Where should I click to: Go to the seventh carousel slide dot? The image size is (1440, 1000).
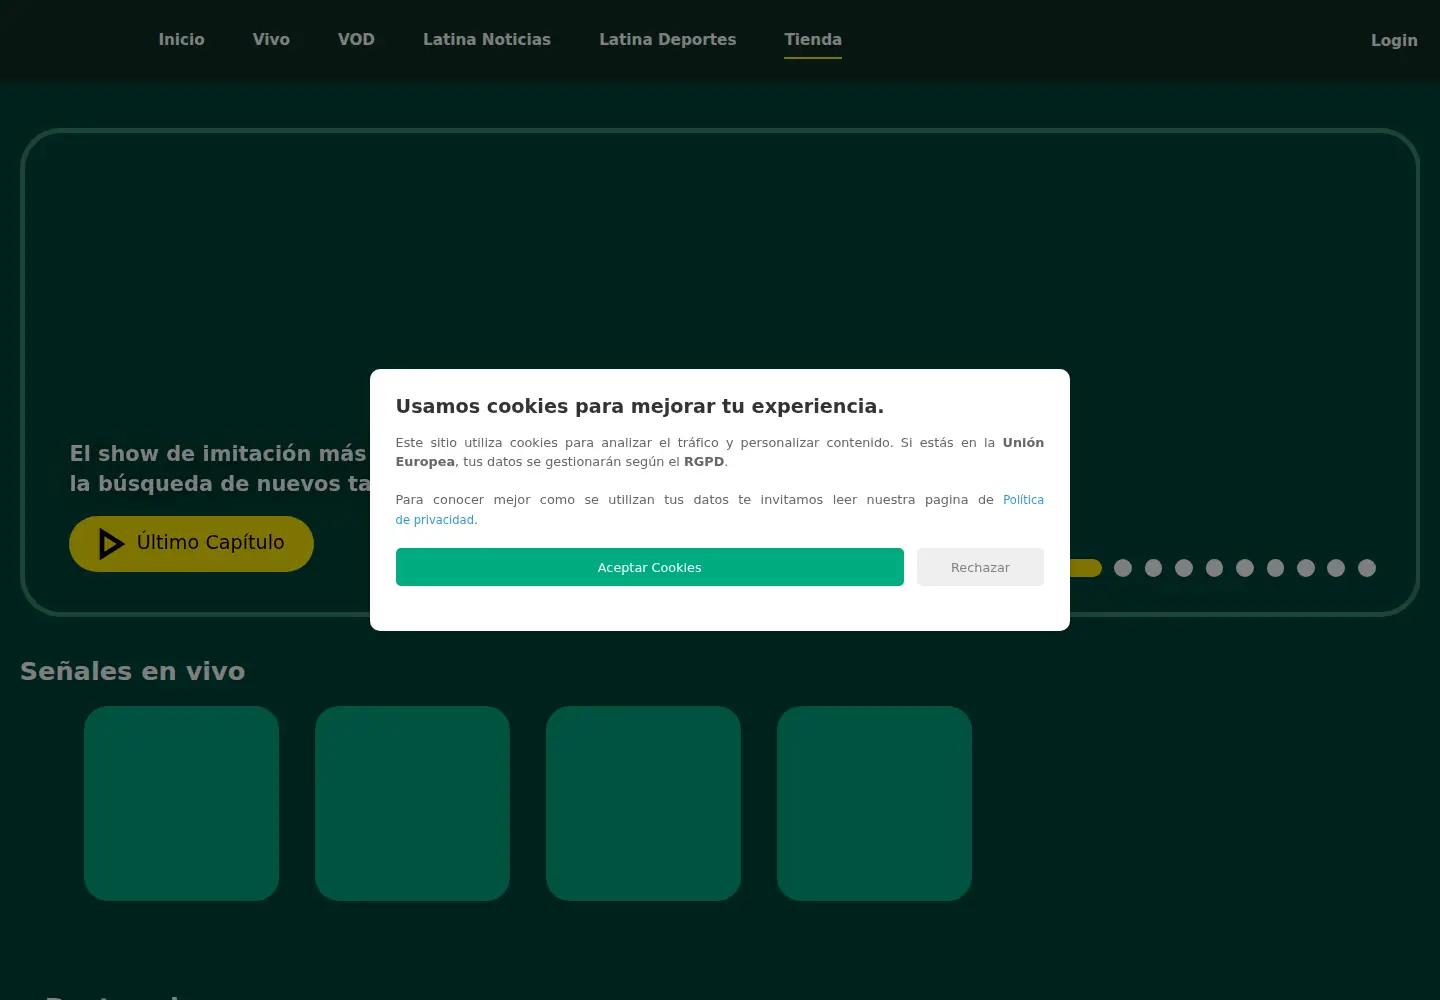tap(1275, 568)
